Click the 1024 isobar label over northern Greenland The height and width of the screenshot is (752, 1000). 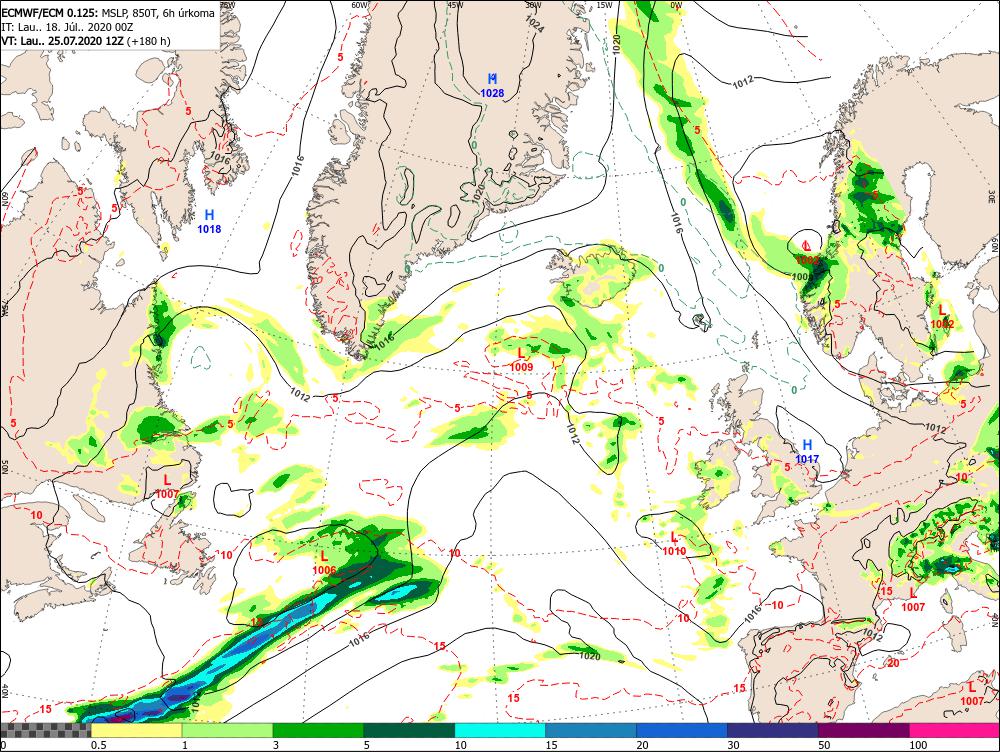click(x=534, y=24)
